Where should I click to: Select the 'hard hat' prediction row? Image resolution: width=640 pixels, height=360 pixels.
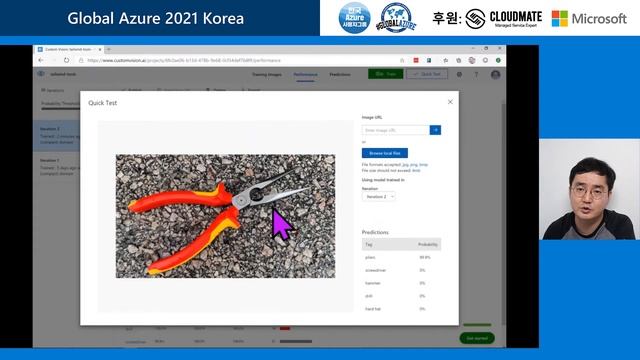401,309
